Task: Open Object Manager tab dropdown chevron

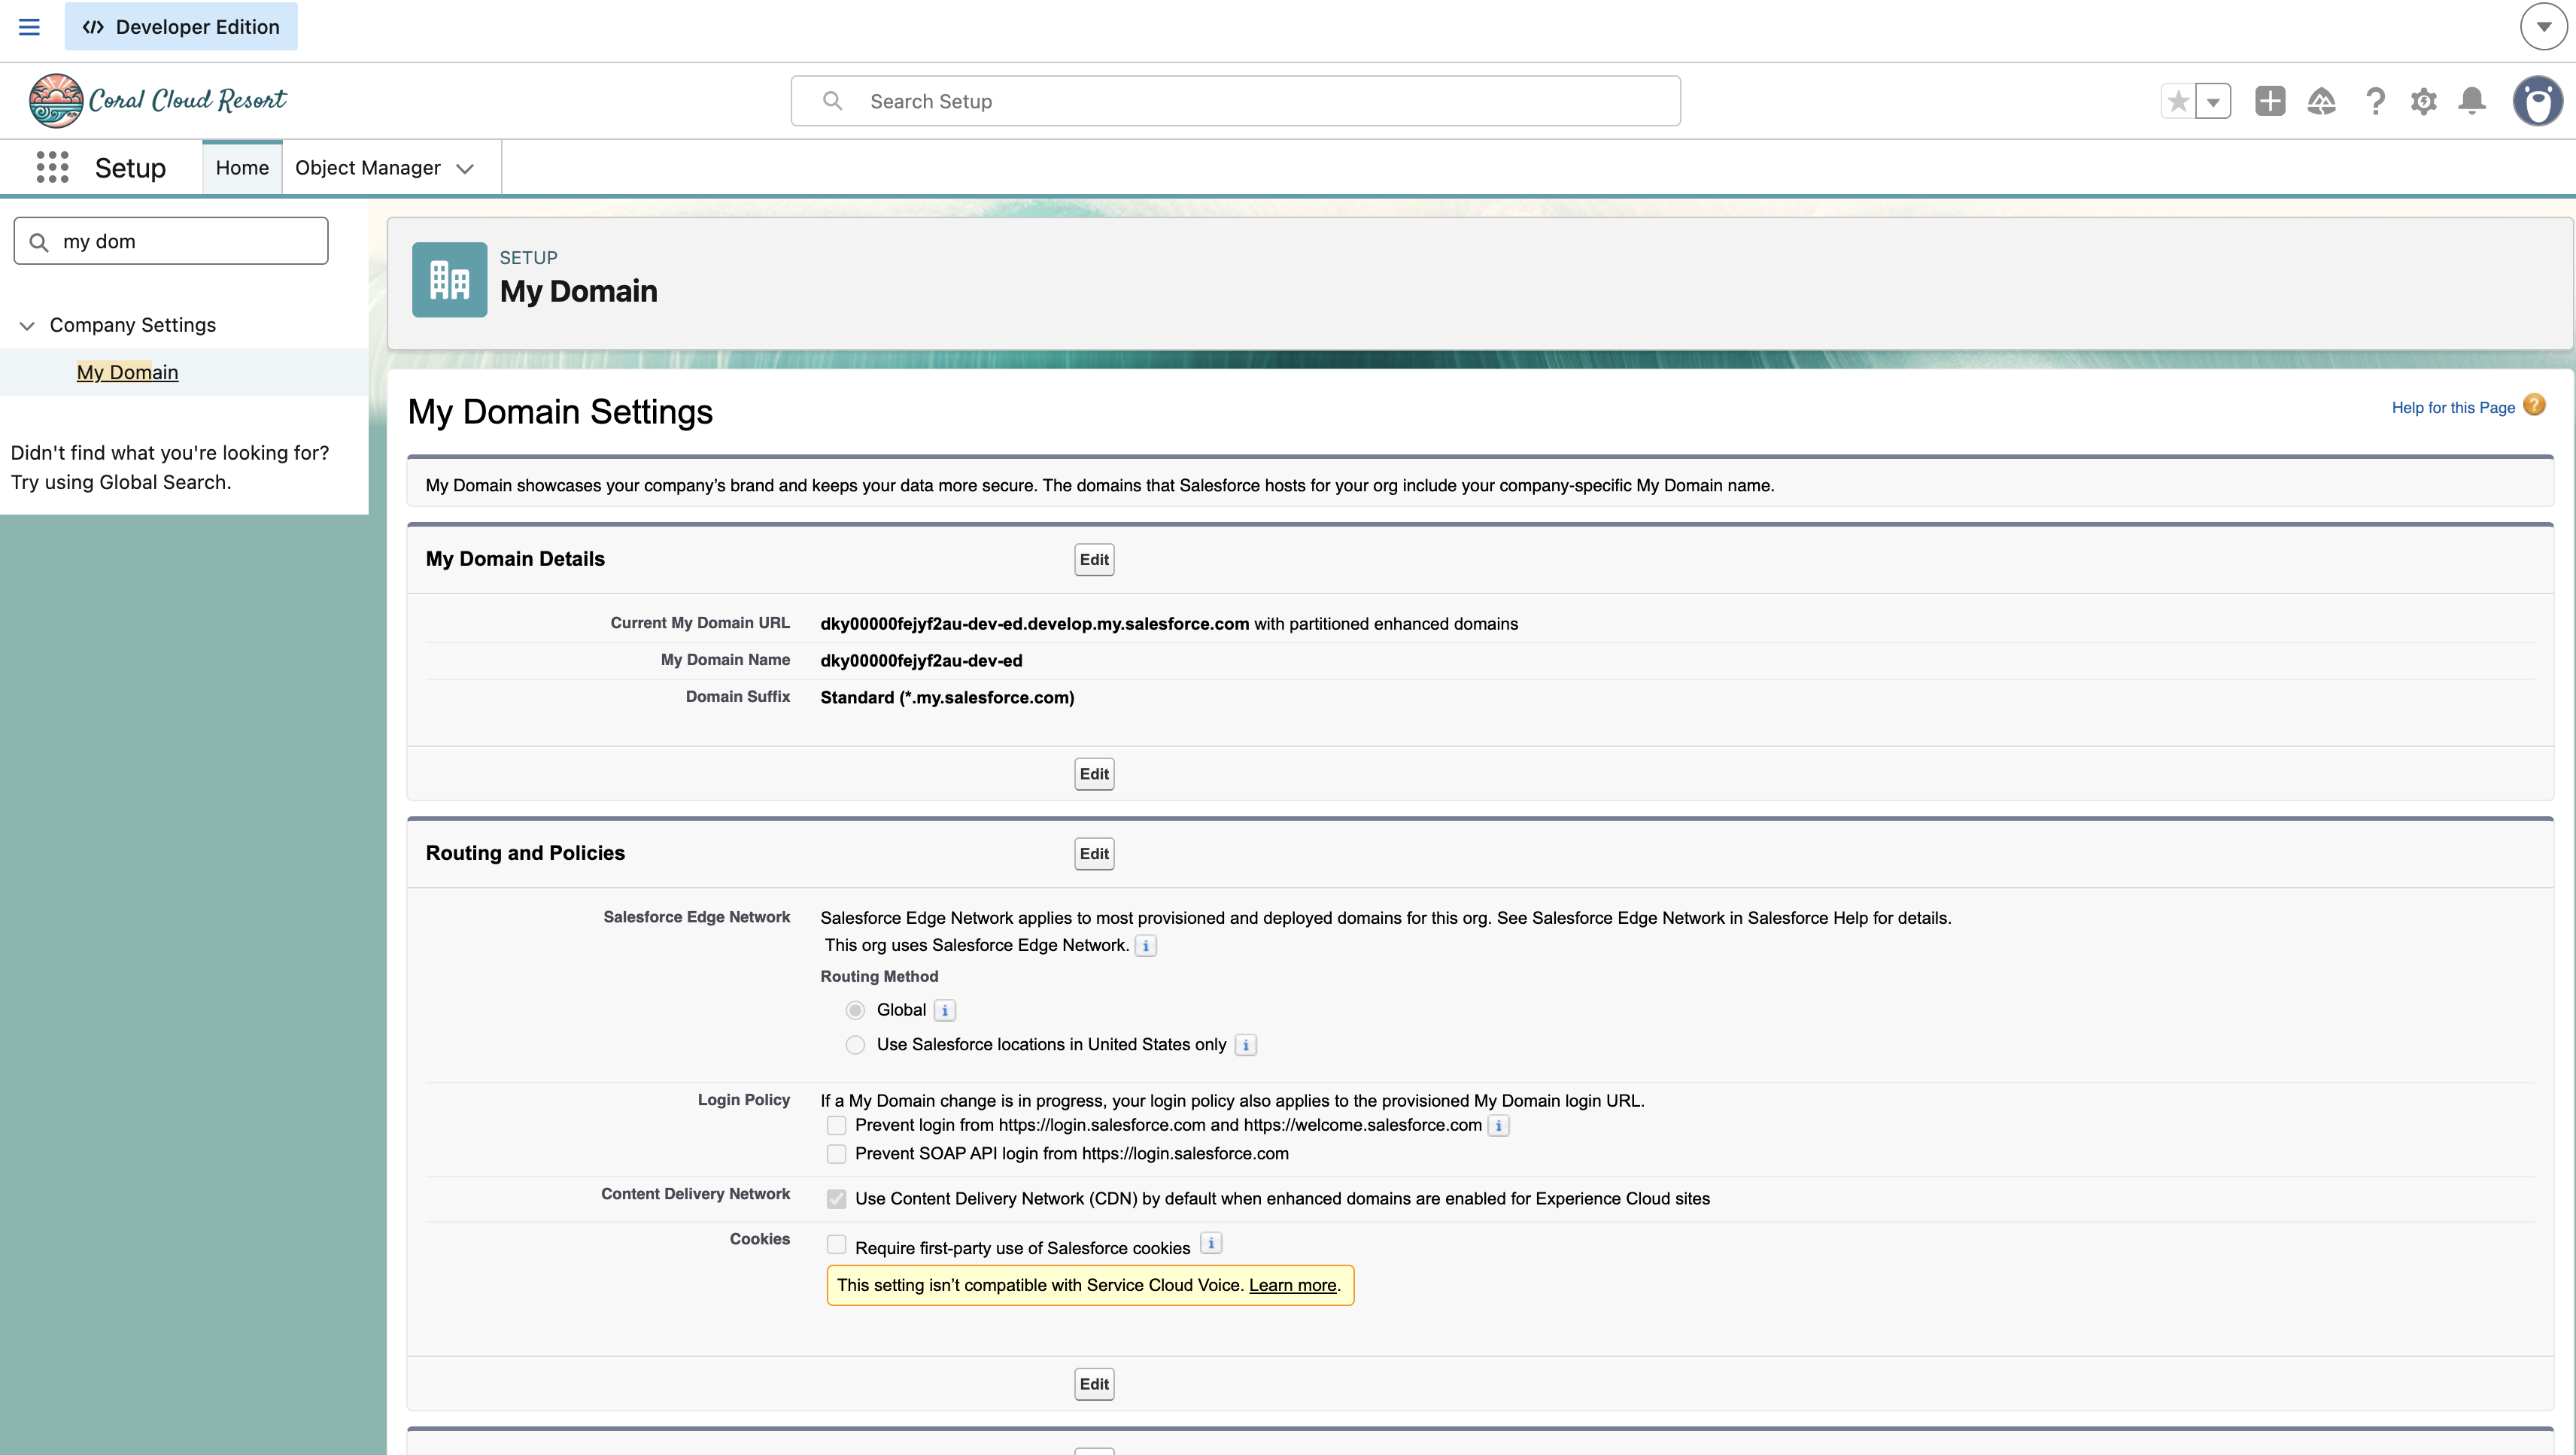Action: click(465, 169)
